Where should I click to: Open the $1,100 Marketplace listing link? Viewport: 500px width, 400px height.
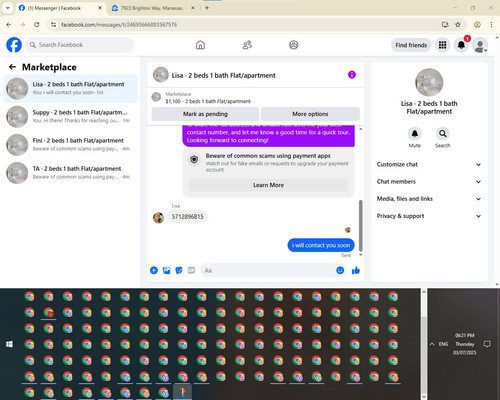[208, 101]
